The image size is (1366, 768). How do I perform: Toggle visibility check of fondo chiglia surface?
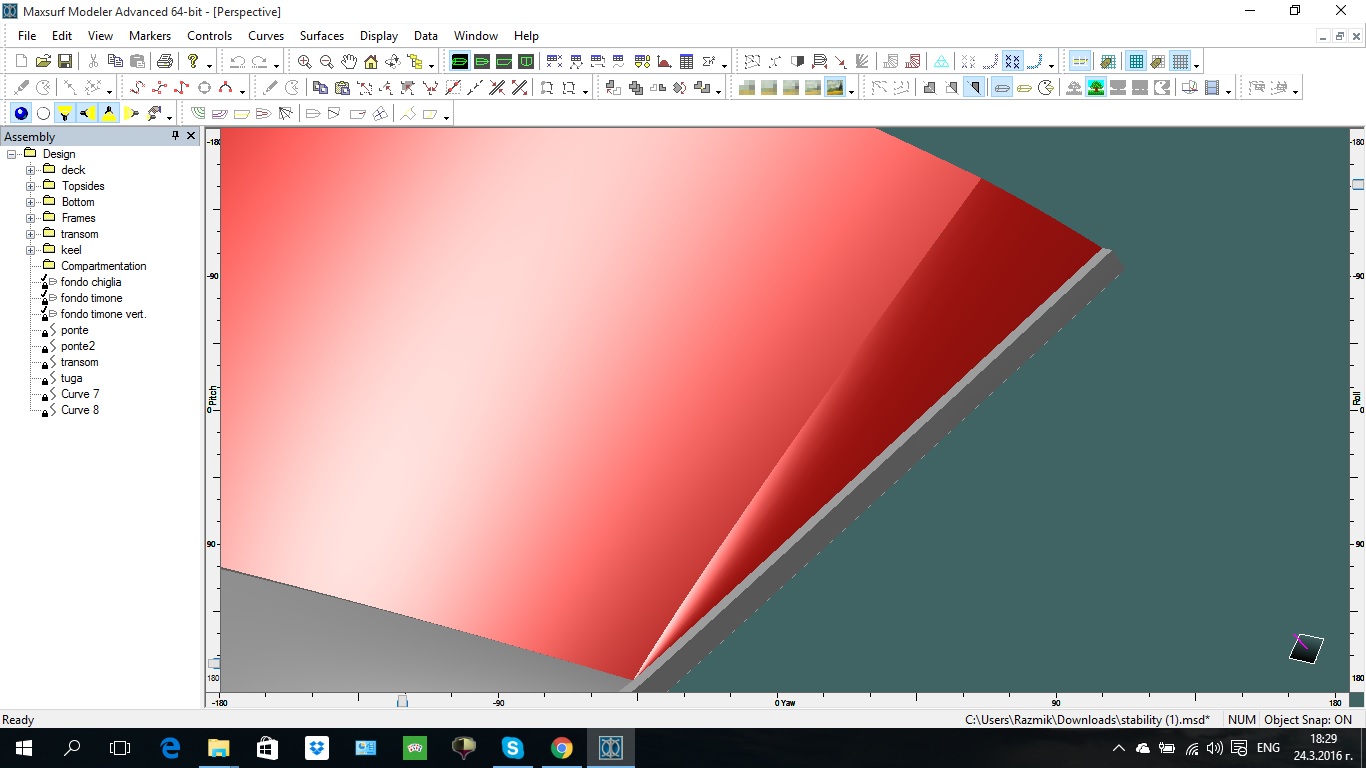point(45,281)
